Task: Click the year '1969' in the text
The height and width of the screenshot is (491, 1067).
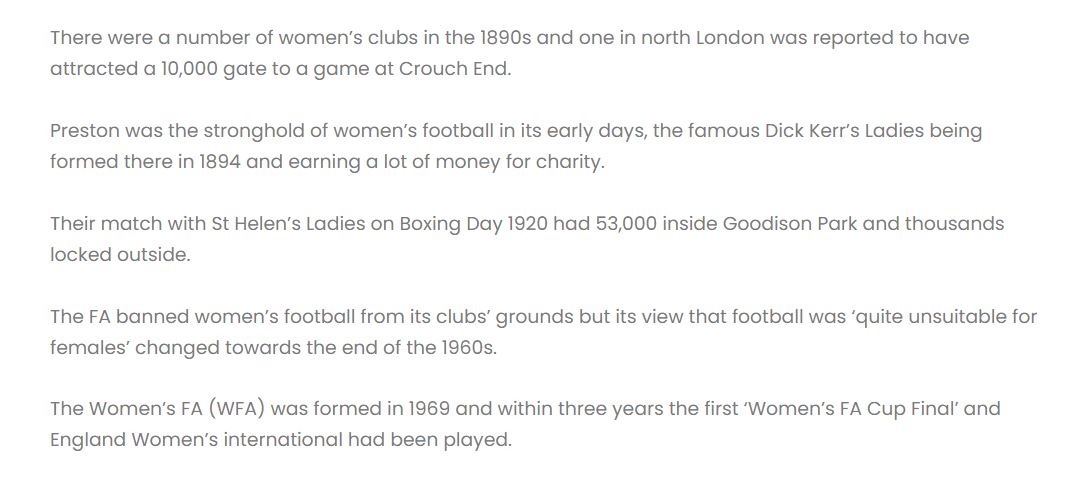Action: pos(429,409)
